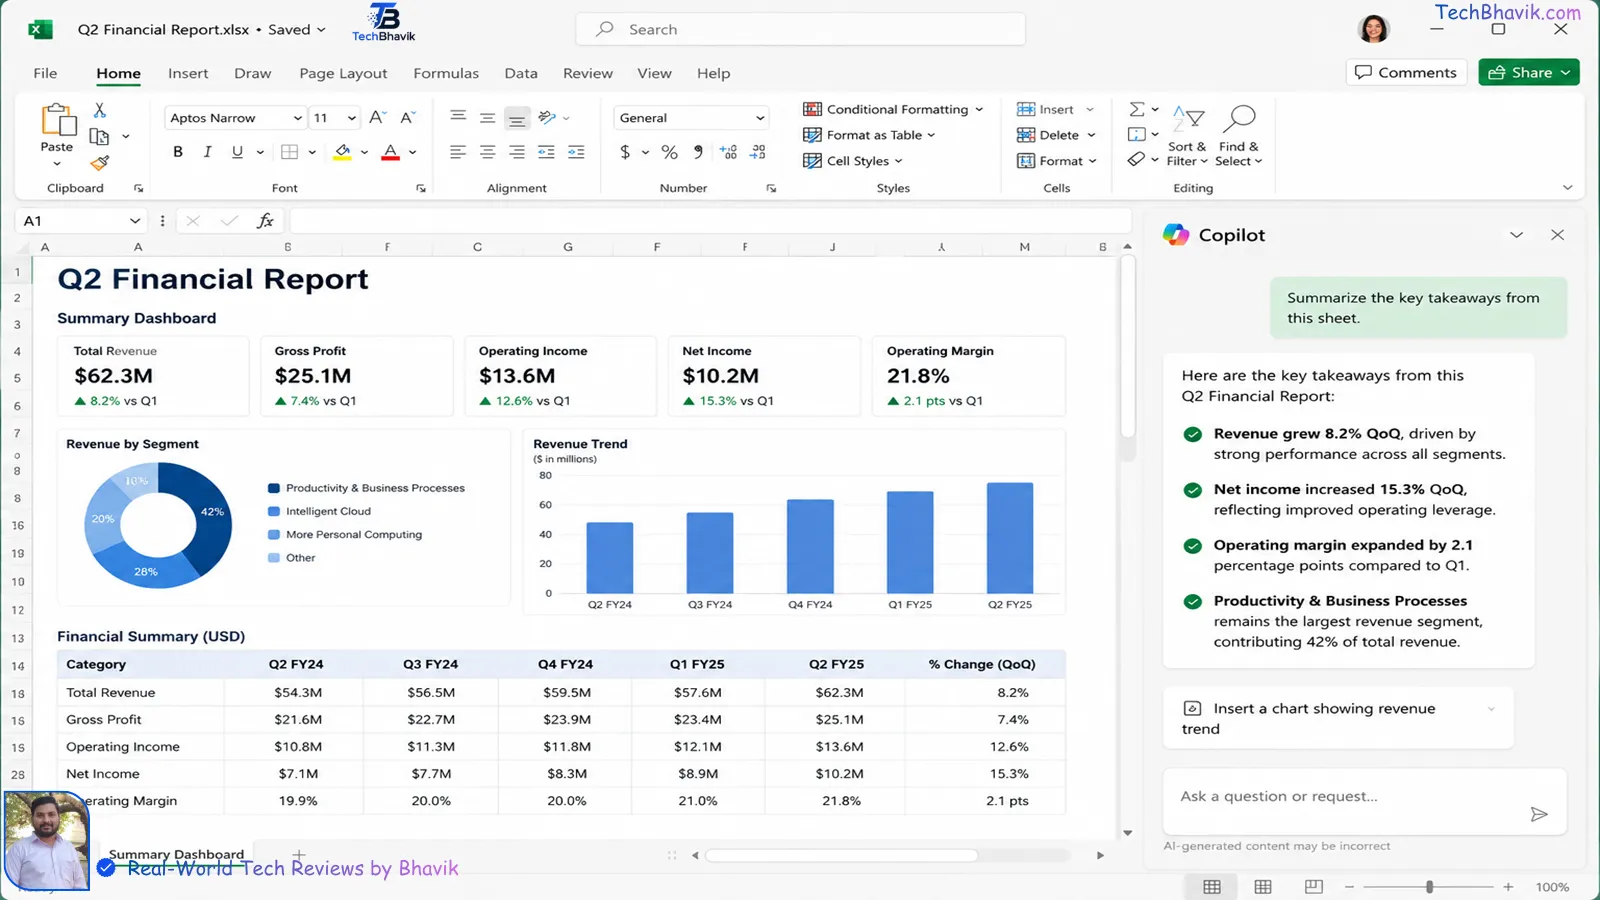Select the Summary Dashboard sheet tab
The height and width of the screenshot is (900, 1600).
[x=176, y=854]
